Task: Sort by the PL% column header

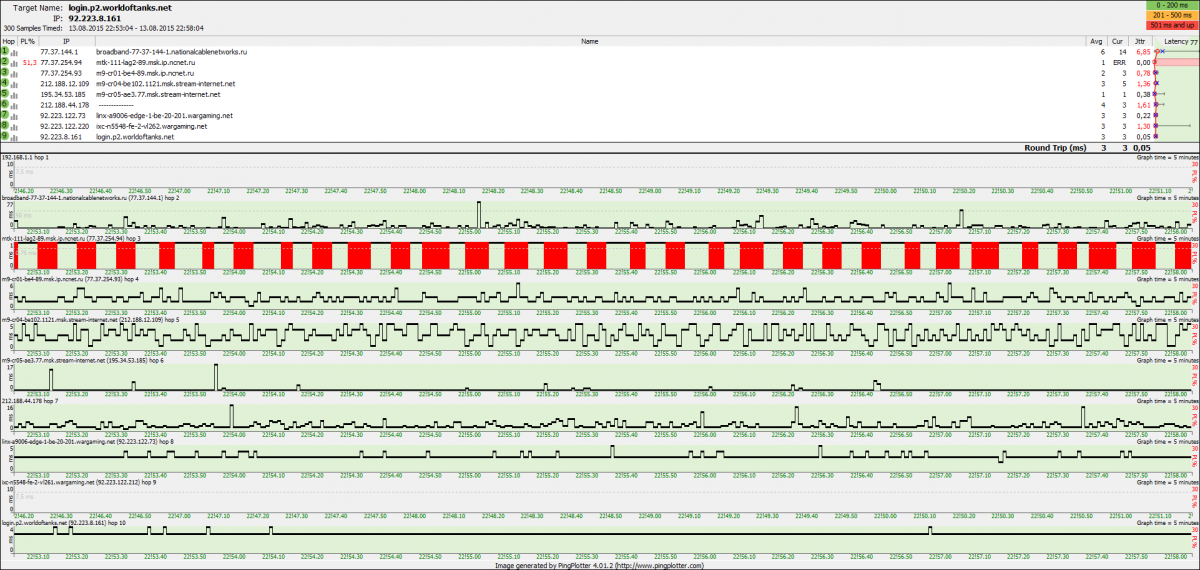Action: coord(27,41)
